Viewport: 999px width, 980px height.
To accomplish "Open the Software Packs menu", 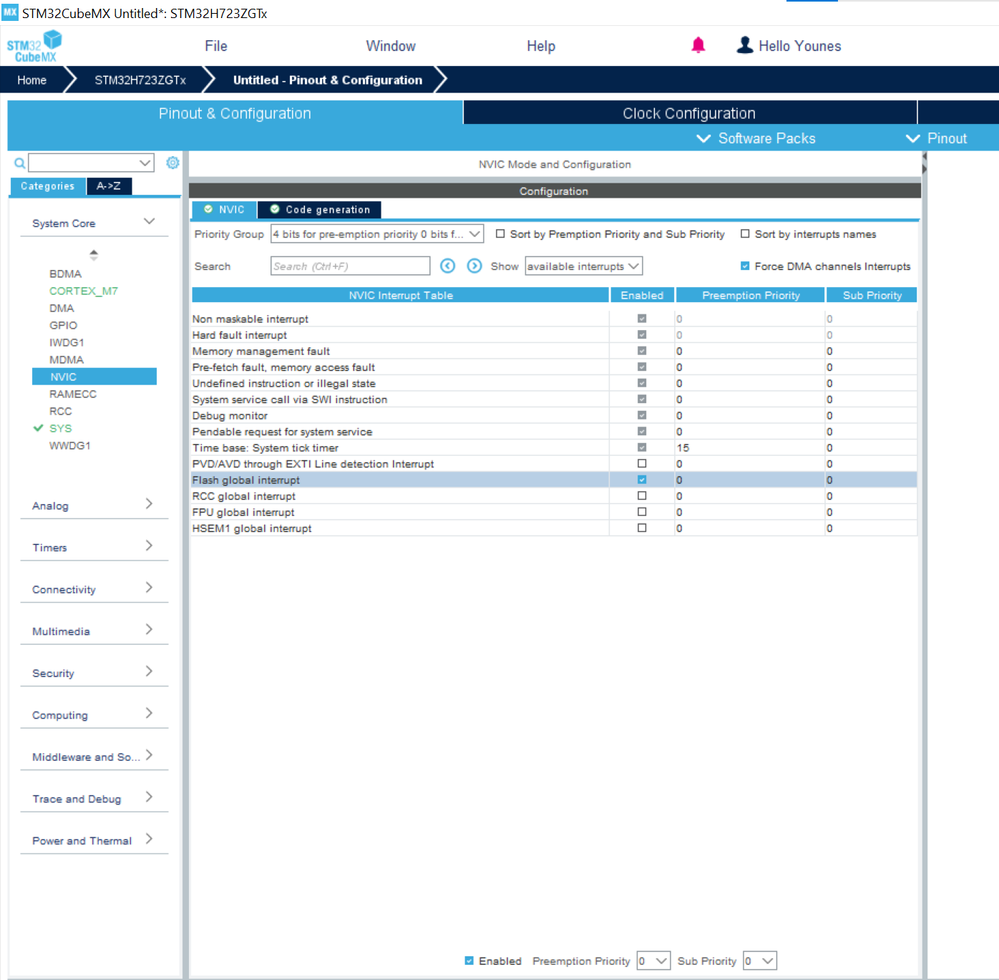I will click(x=756, y=138).
